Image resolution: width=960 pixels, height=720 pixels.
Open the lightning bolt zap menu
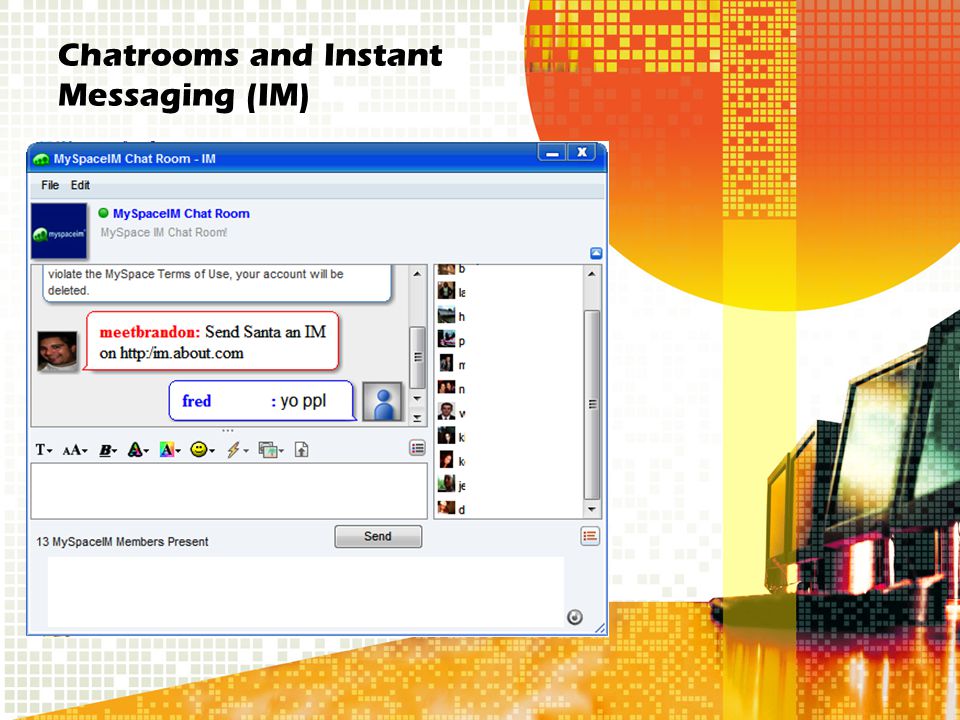click(236, 450)
